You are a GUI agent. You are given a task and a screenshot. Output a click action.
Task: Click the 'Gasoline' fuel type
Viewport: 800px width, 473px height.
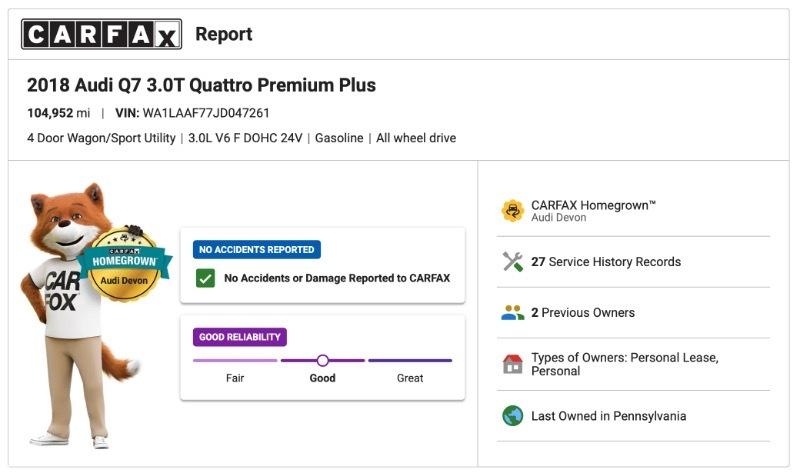click(339, 138)
